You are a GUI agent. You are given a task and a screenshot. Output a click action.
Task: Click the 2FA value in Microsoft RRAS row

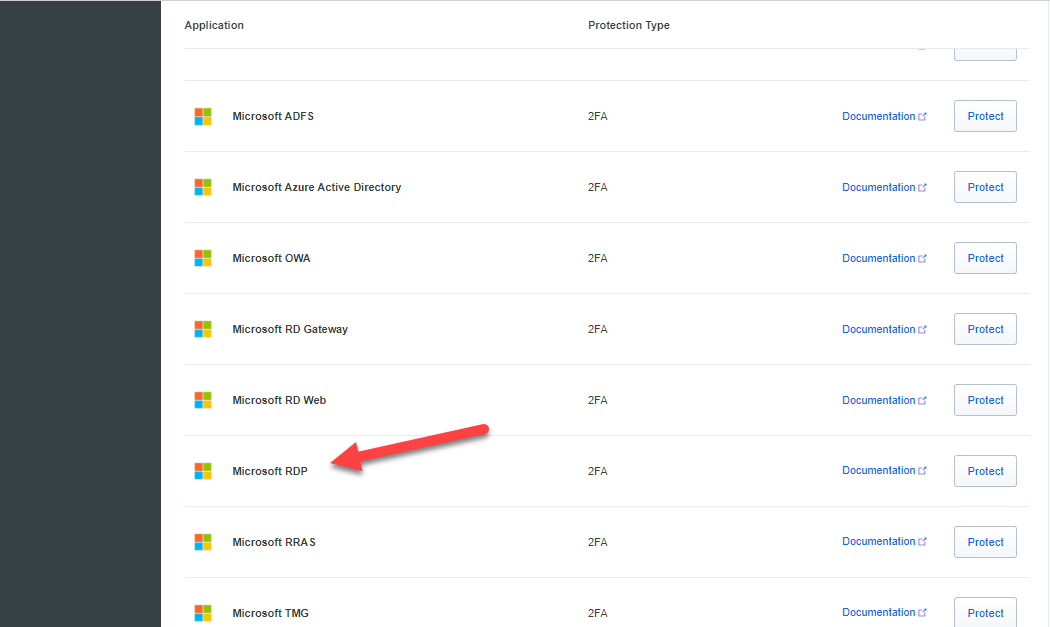click(x=597, y=543)
